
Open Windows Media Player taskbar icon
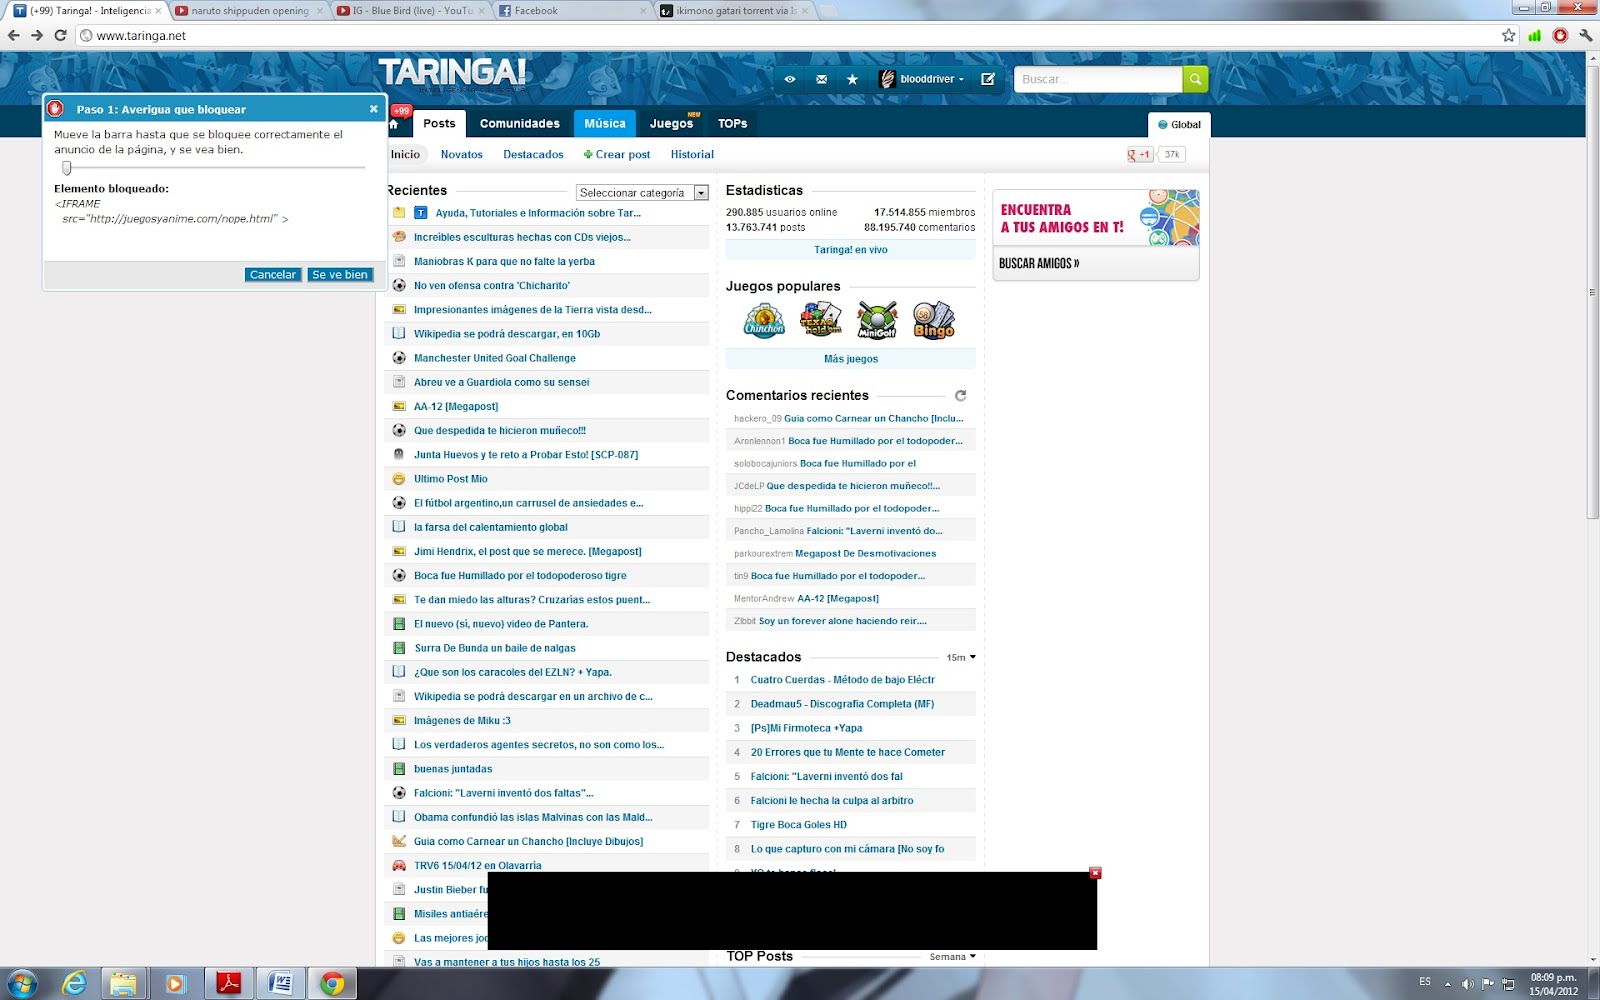click(x=176, y=983)
